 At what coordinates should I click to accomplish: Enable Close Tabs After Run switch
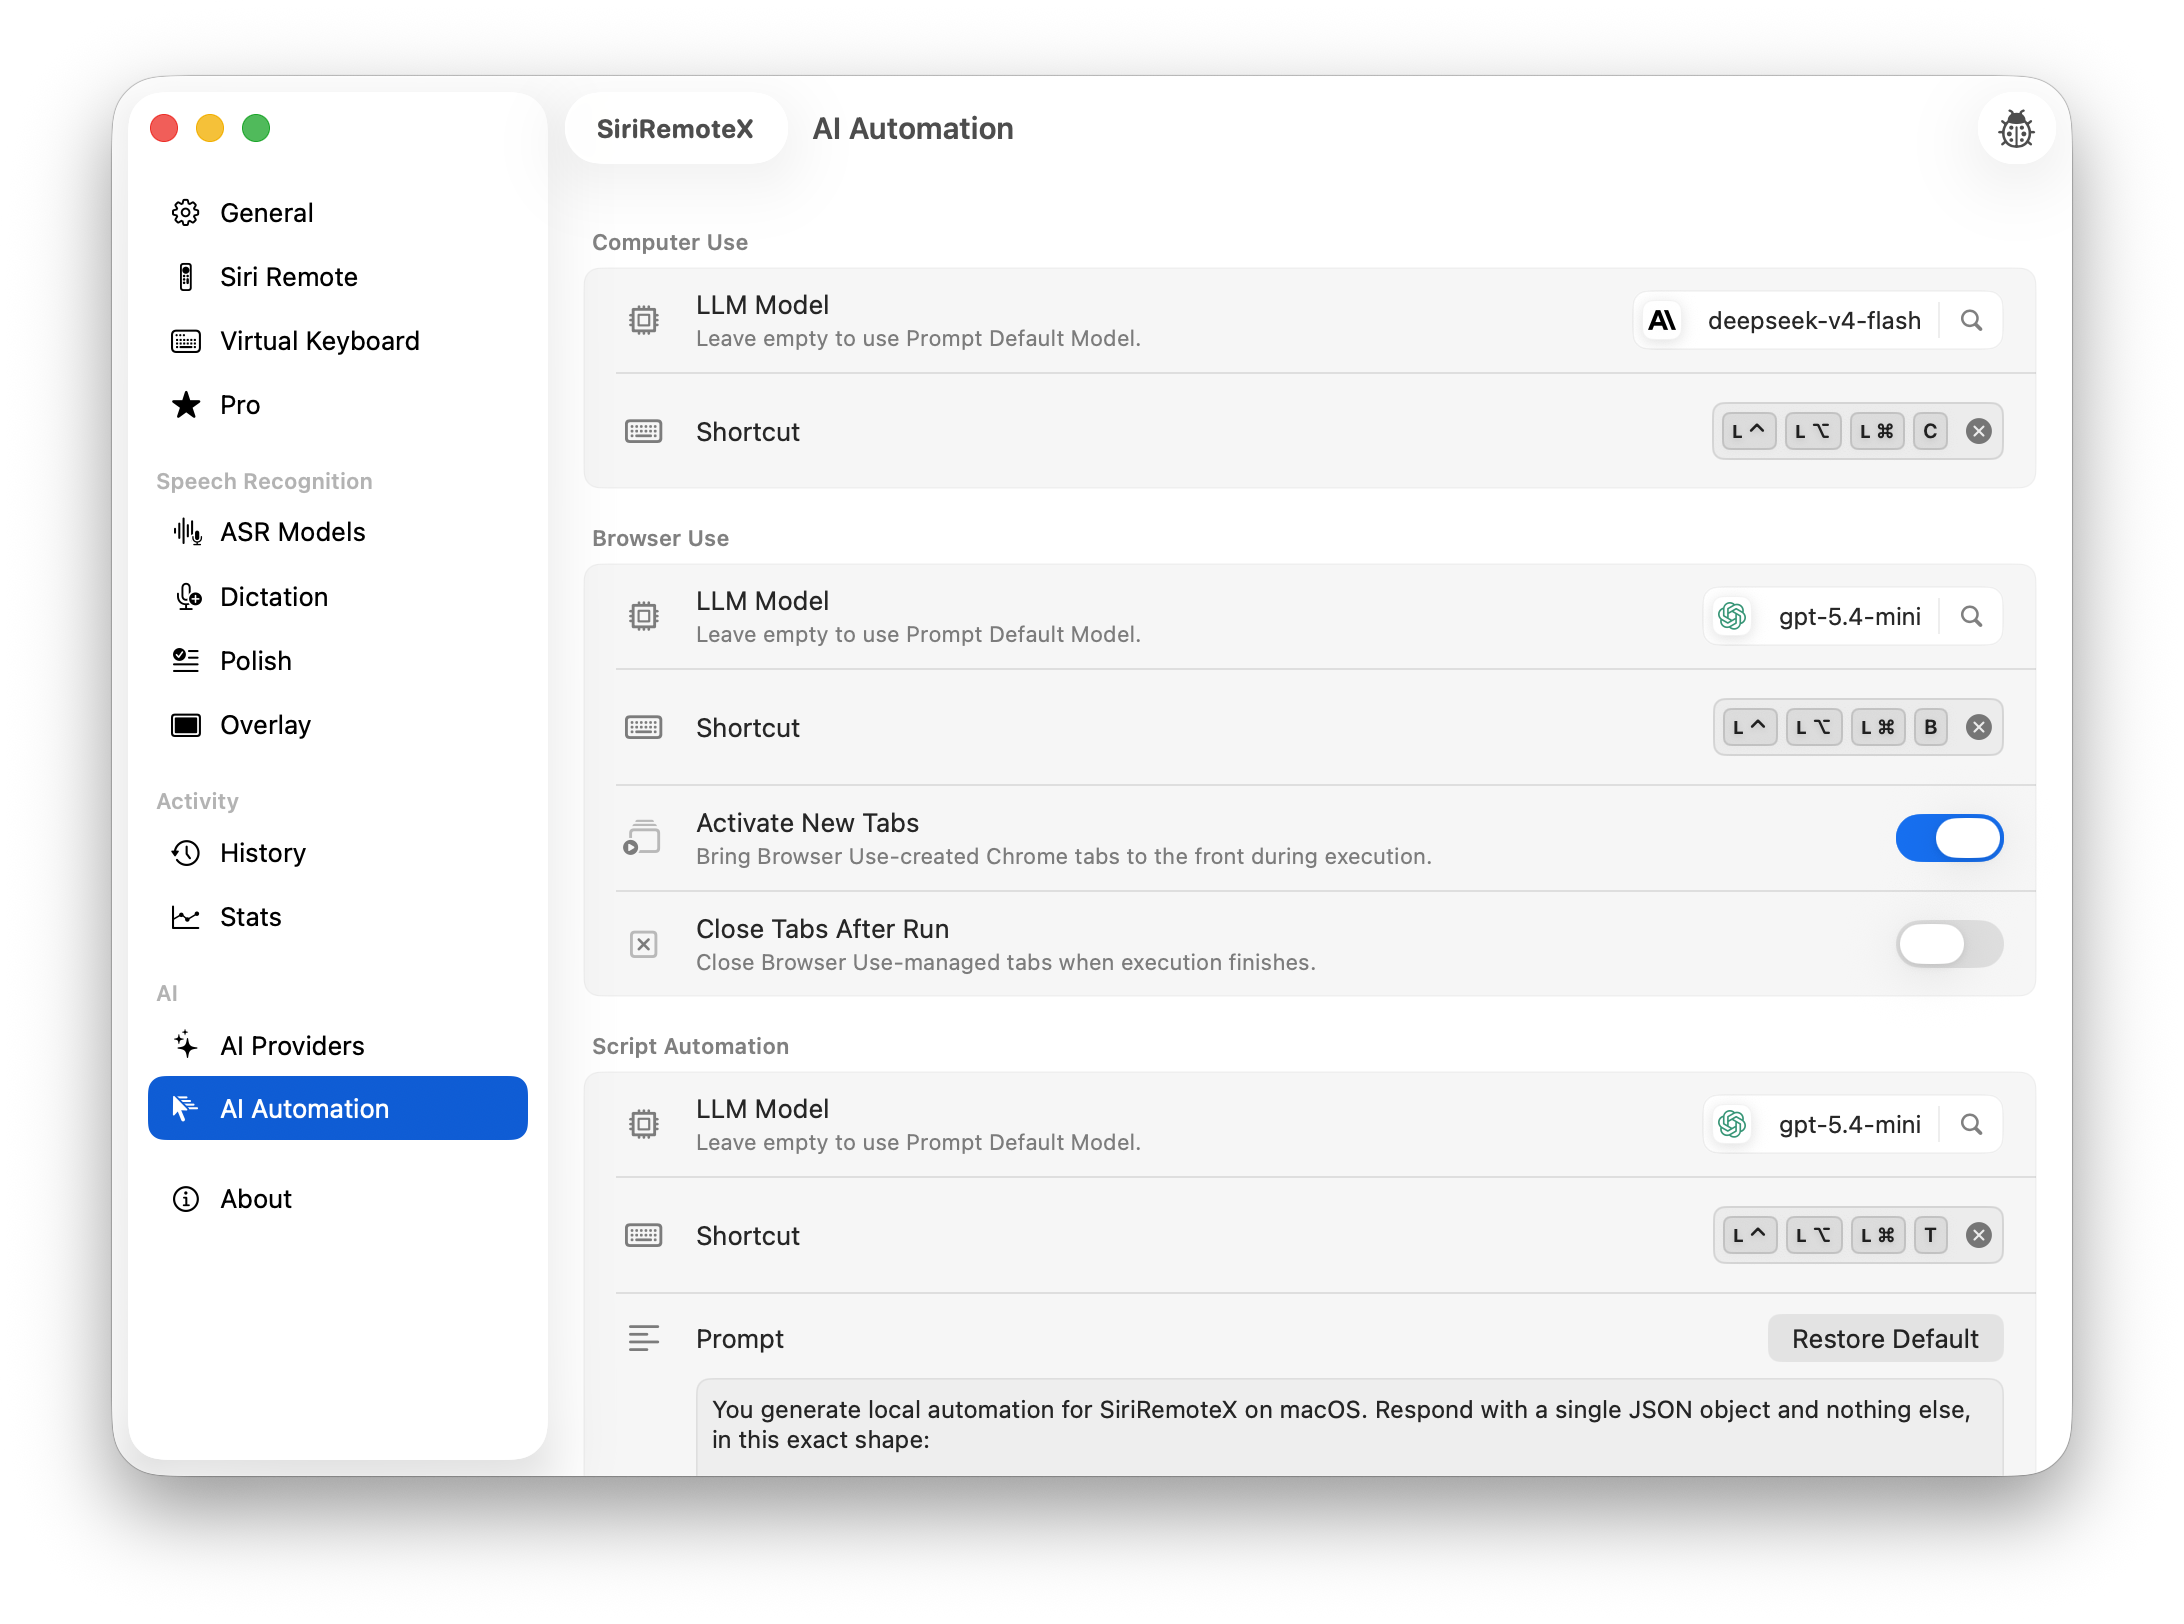1949,944
